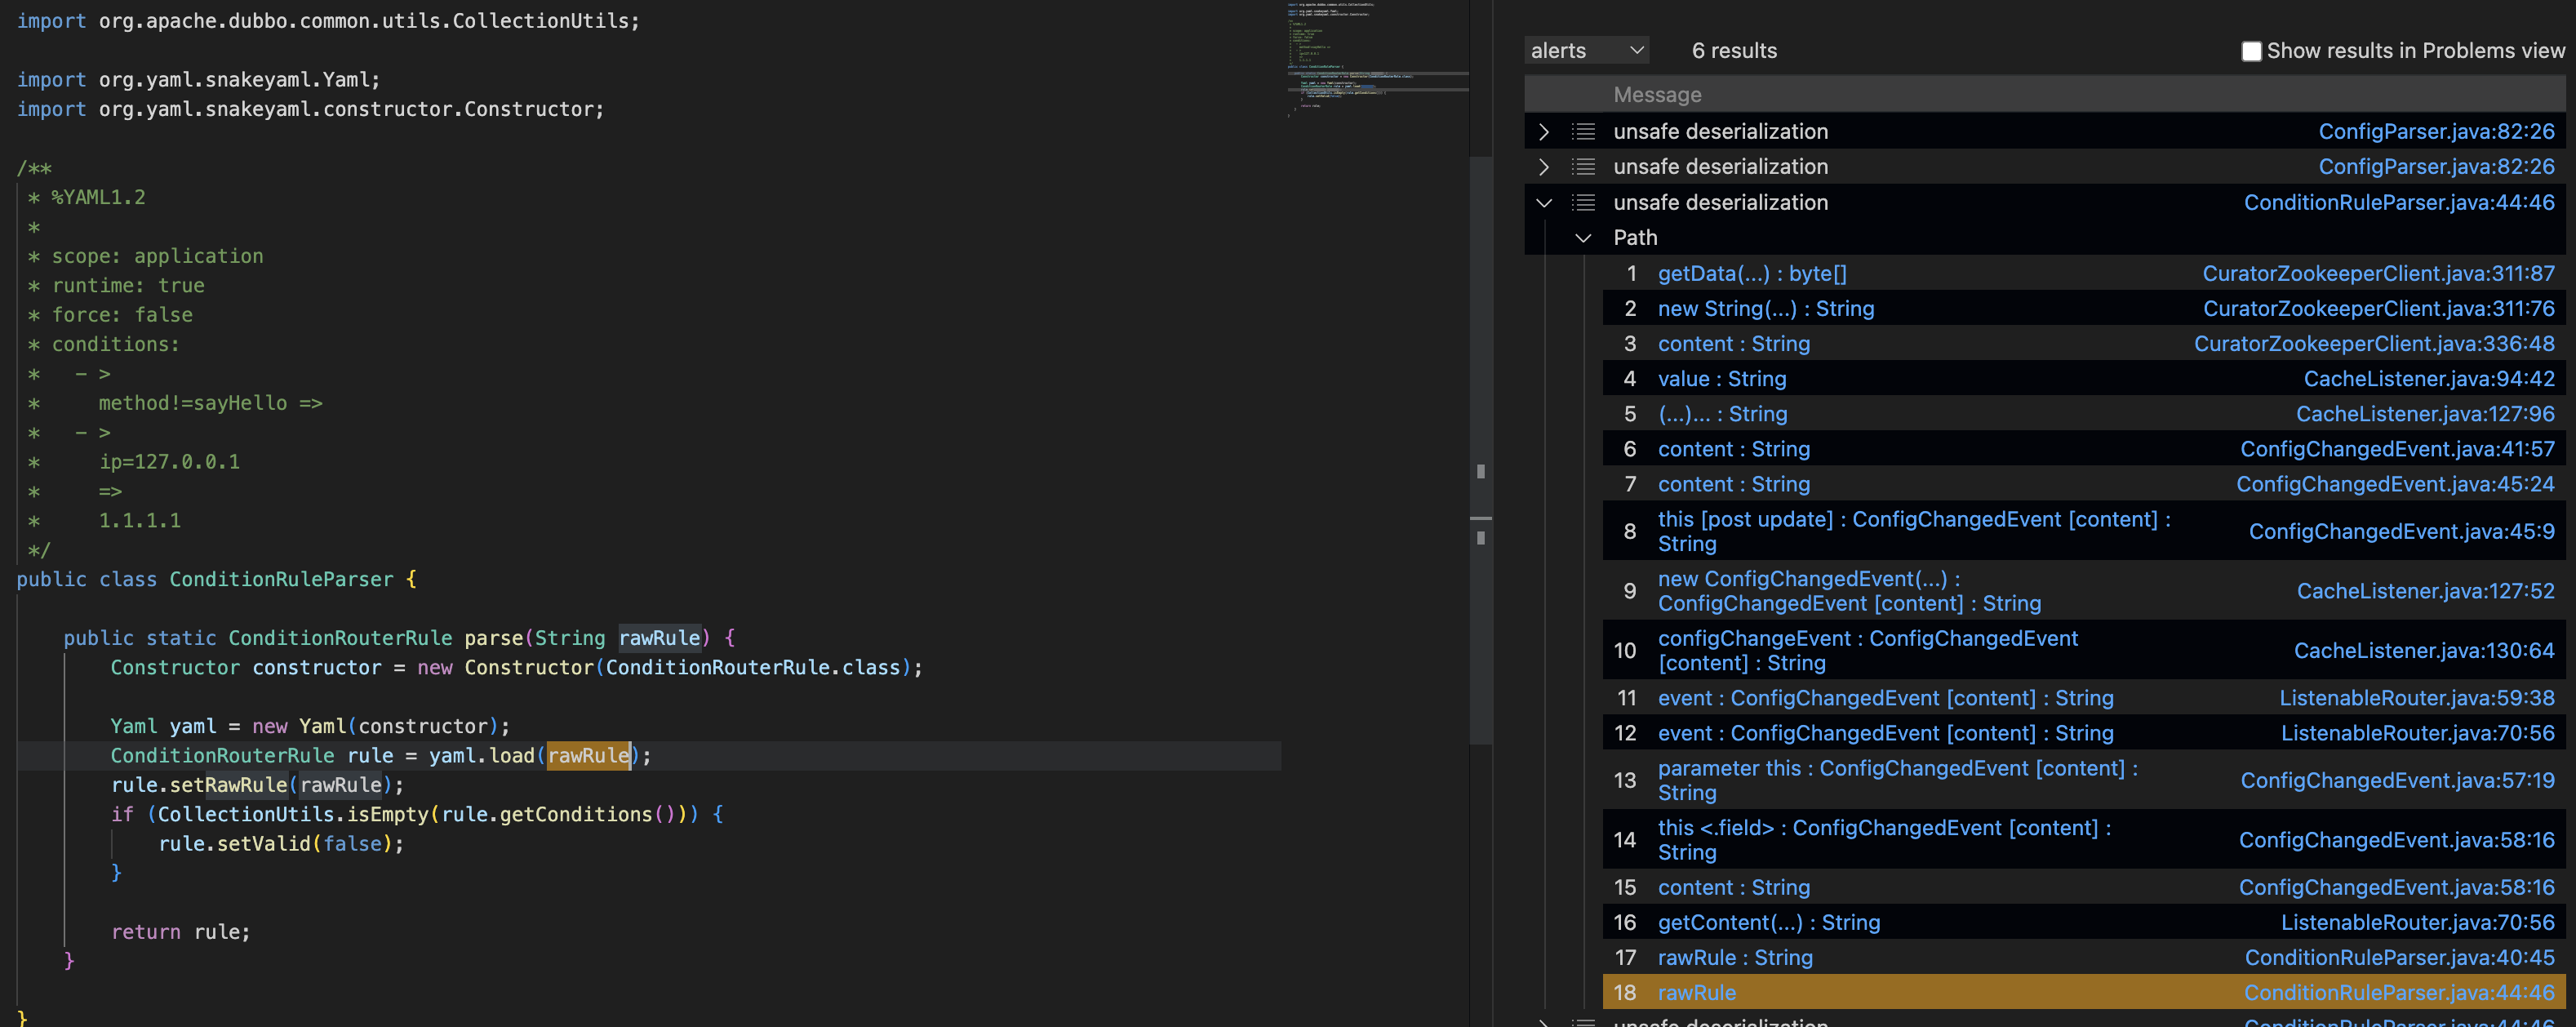Click rule.setValid(false) line

[281, 844]
